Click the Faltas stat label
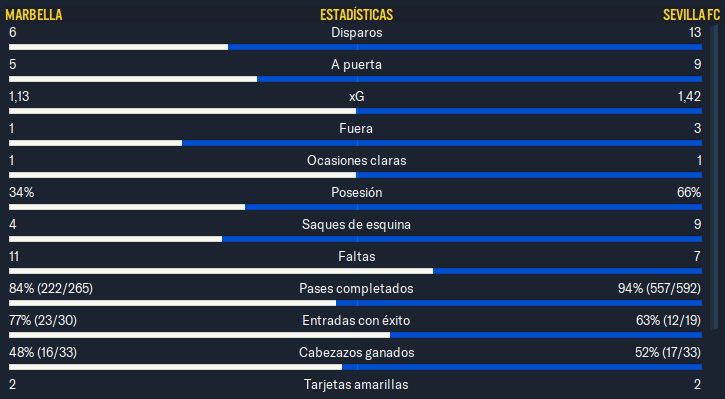This screenshot has width=725, height=399. coord(356,257)
